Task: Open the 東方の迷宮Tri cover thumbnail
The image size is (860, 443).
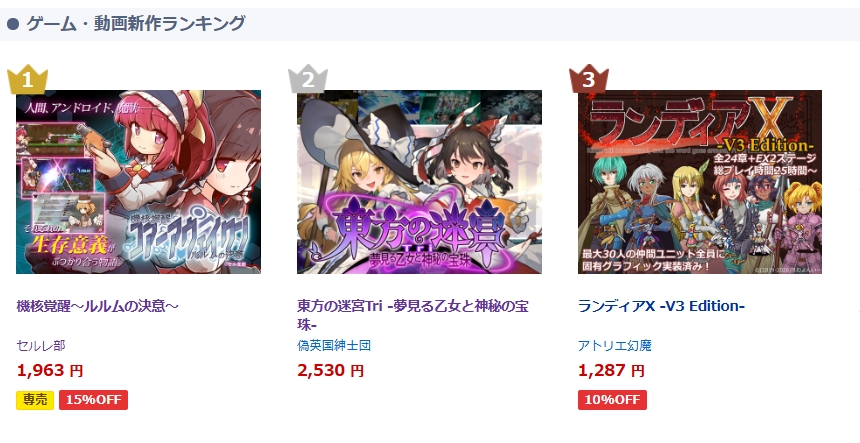Action: tap(419, 182)
